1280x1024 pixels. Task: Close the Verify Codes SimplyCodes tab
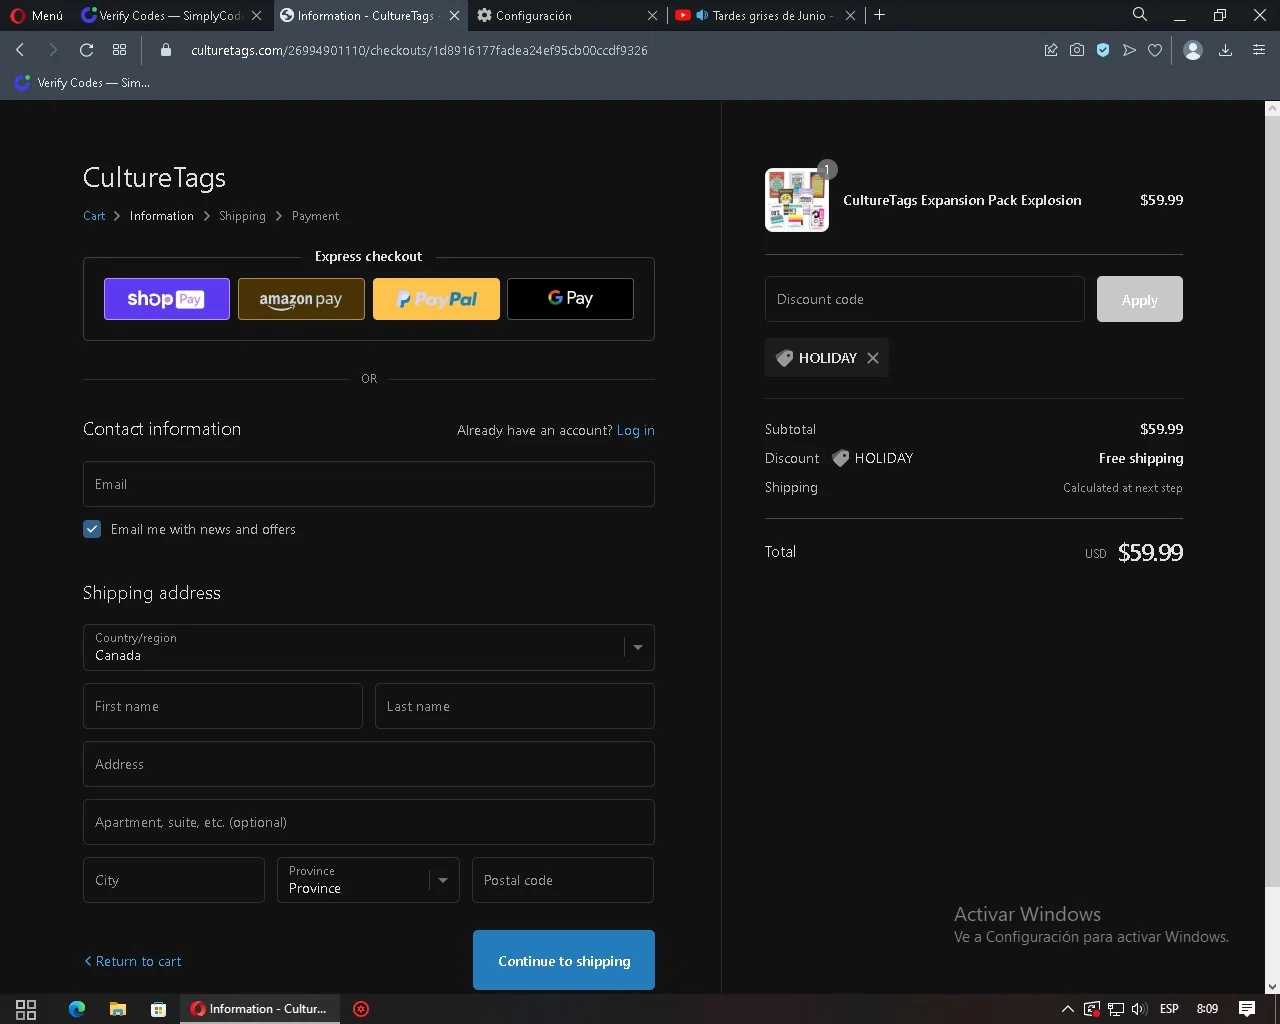(x=256, y=15)
